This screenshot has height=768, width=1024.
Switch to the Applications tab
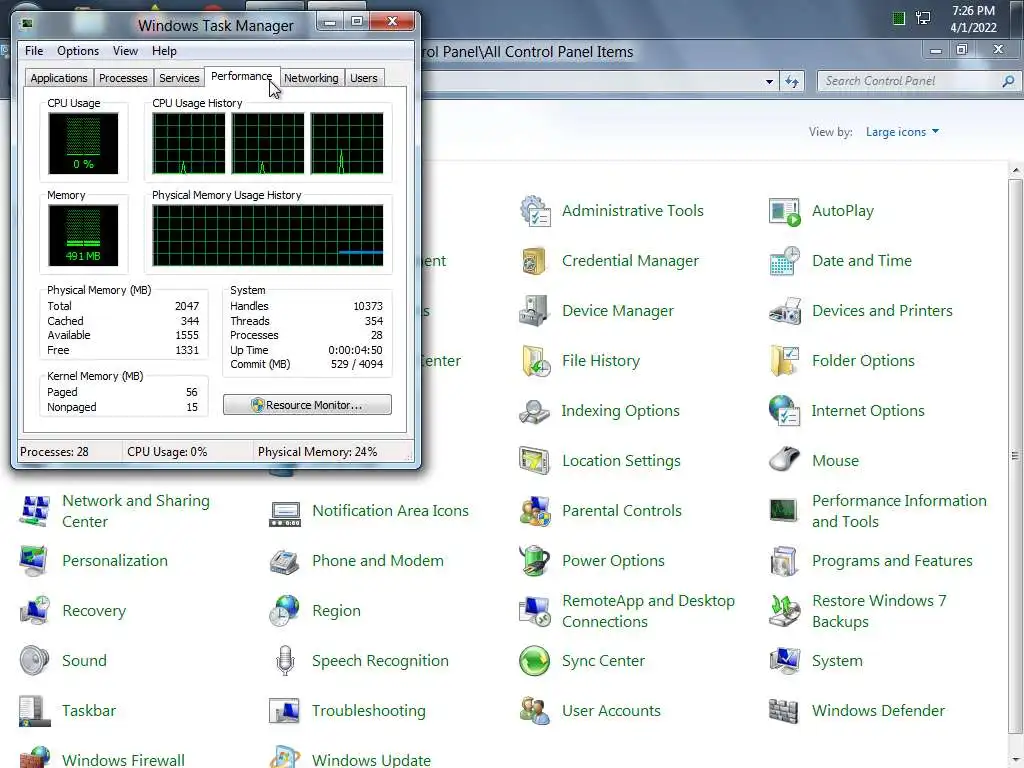point(59,78)
